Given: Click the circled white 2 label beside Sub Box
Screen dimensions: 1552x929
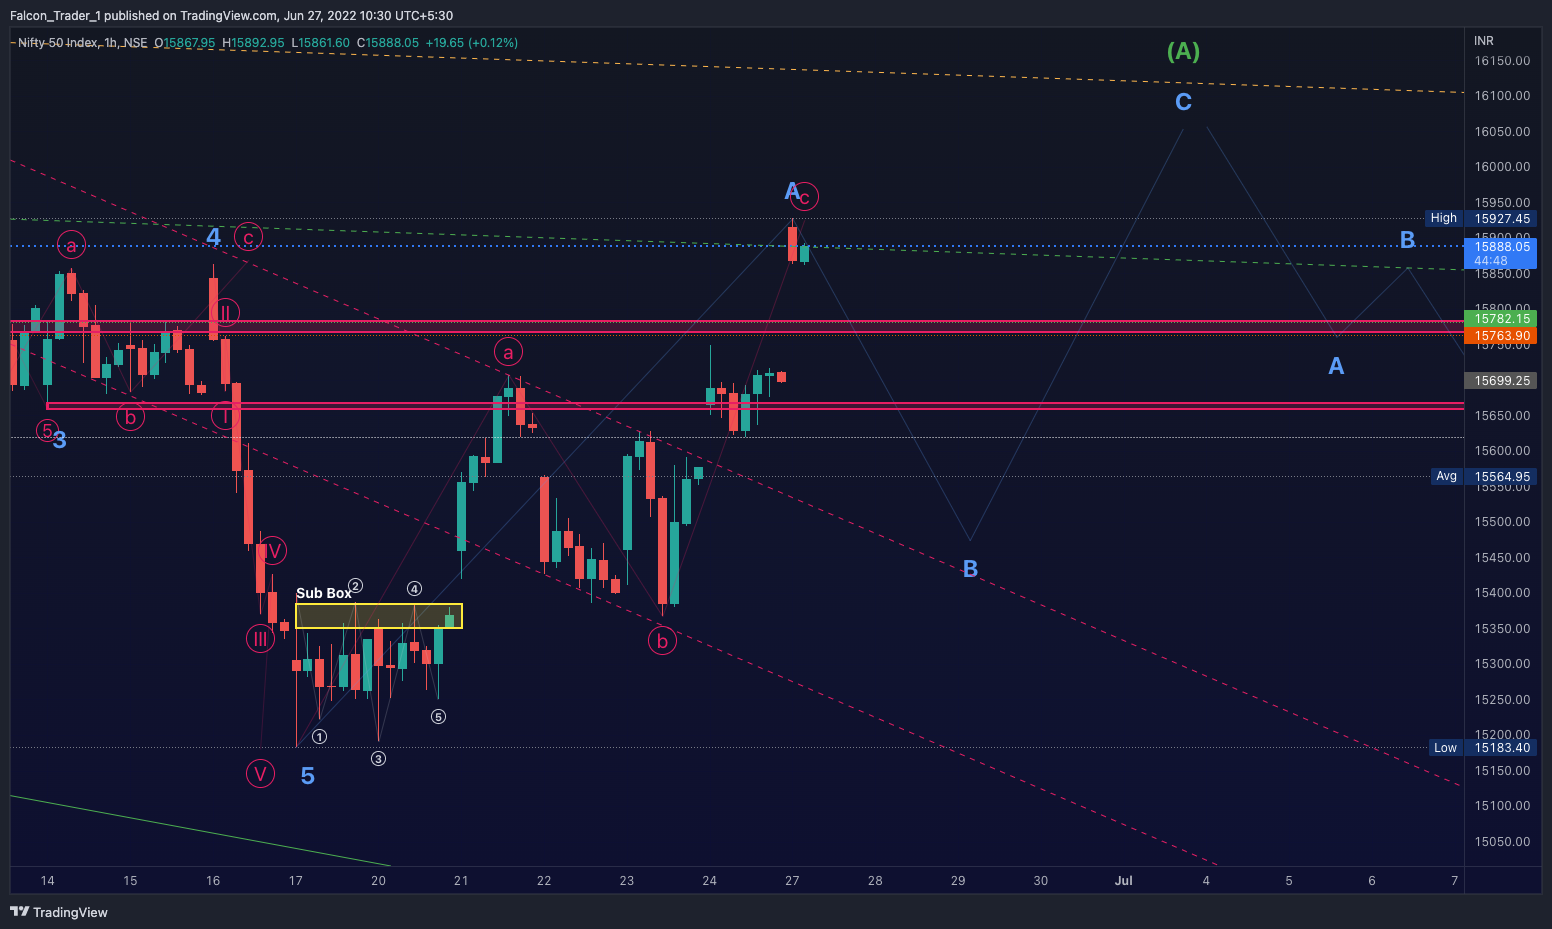Looking at the screenshot, I should click(x=355, y=586).
